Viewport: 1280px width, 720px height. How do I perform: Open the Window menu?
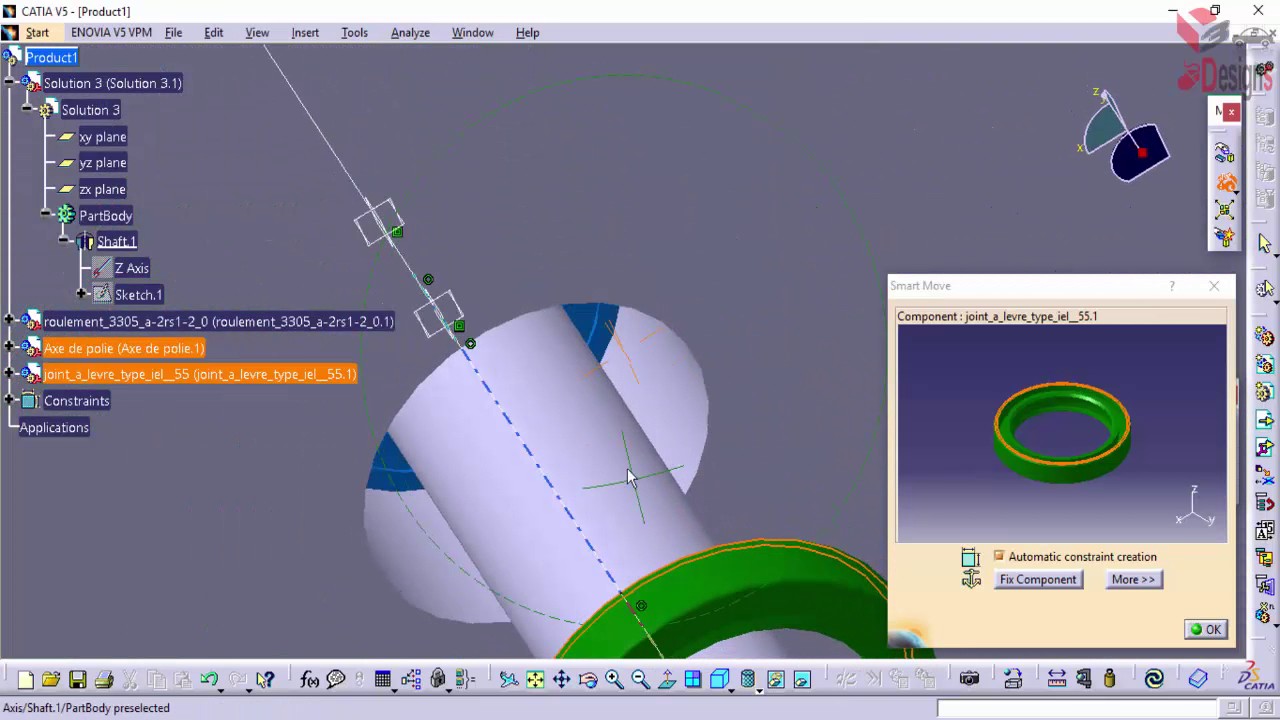click(x=472, y=32)
